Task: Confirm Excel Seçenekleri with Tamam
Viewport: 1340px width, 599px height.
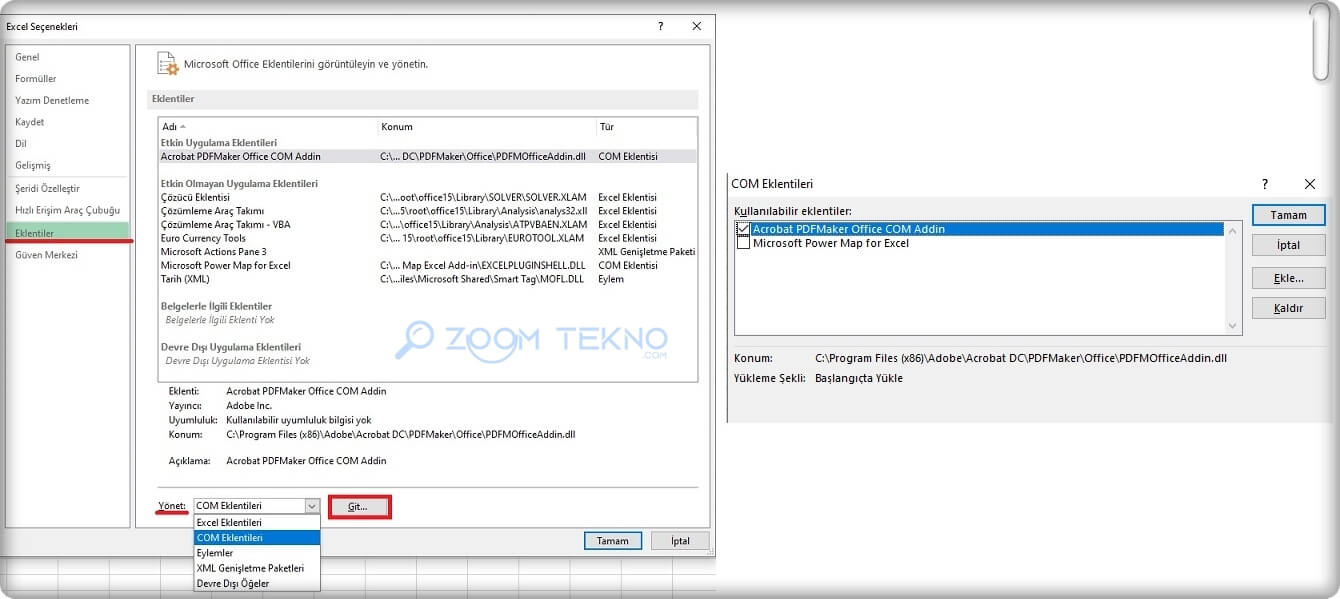Action: click(x=613, y=541)
